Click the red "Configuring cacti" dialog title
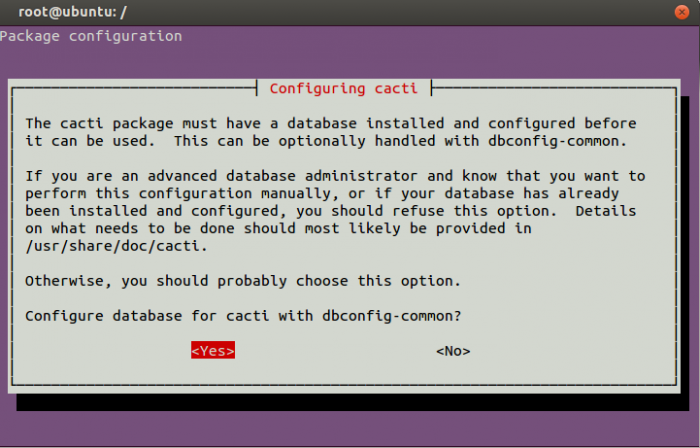This screenshot has height=448, width=700. 344,88
